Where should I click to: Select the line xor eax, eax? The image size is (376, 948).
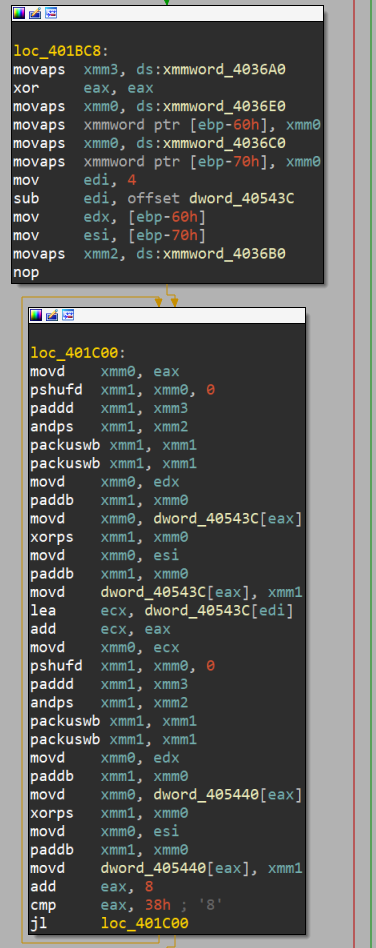click(x=83, y=88)
